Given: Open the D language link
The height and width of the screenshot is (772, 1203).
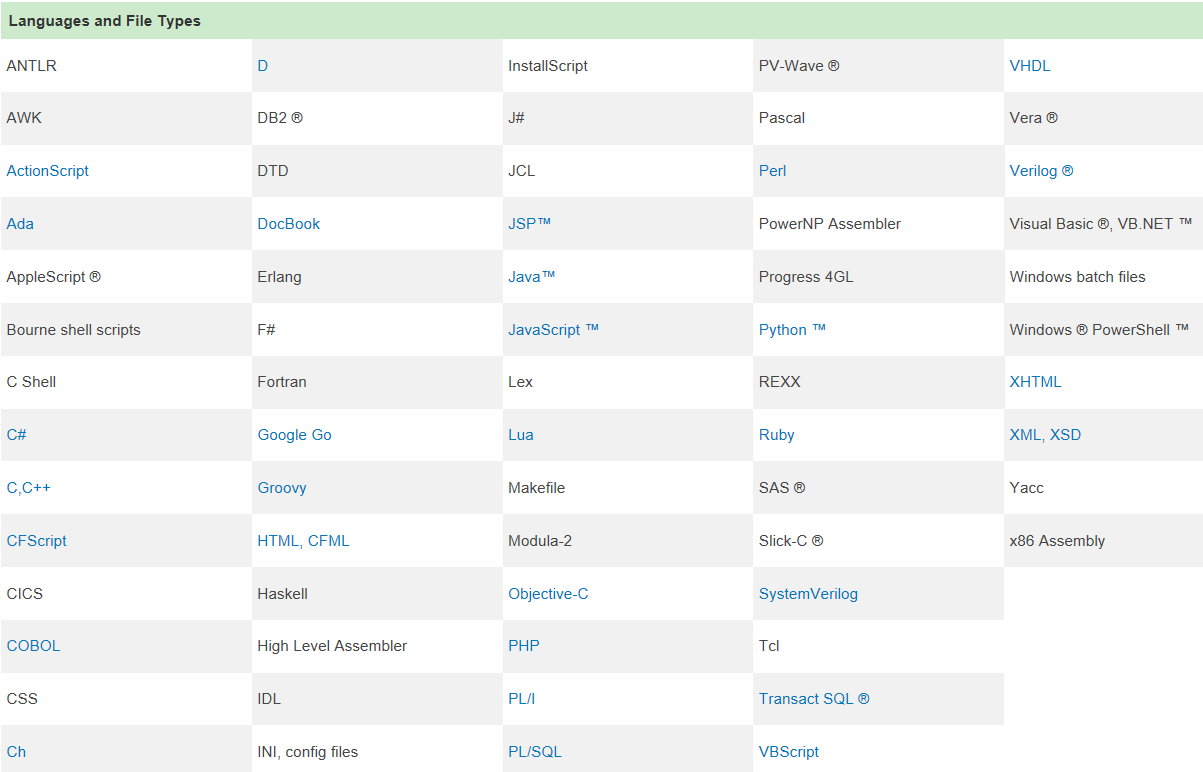Looking at the screenshot, I should pyautogui.click(x=263, y=66).
